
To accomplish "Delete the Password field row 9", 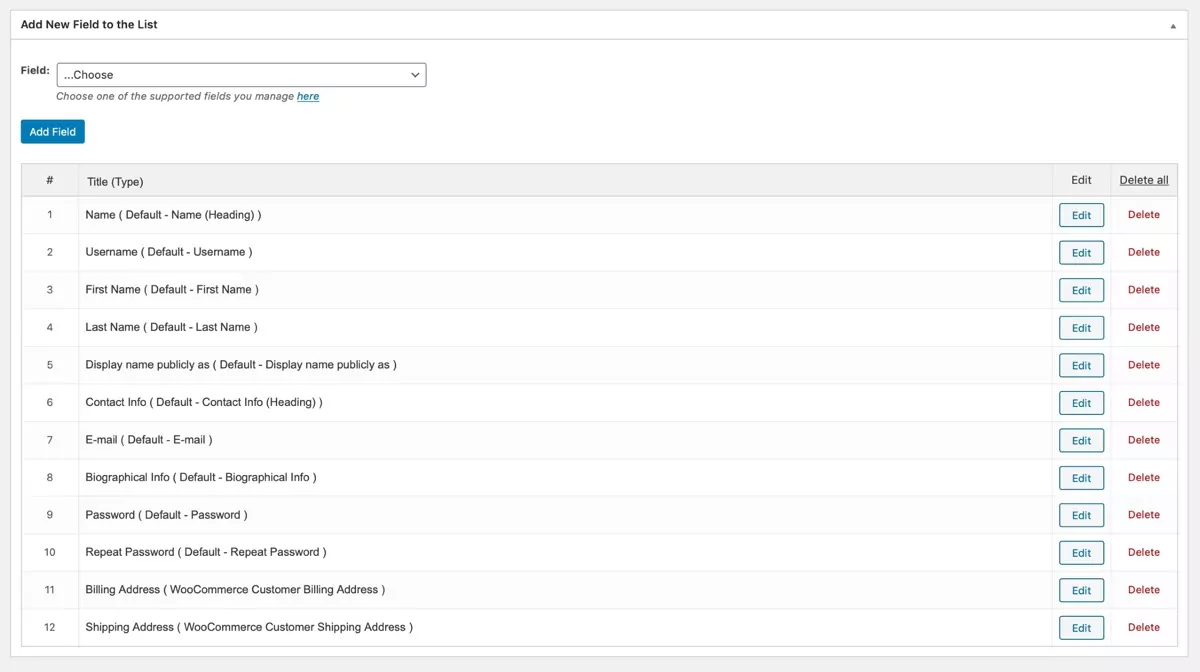I will [x=1144, y=514].
